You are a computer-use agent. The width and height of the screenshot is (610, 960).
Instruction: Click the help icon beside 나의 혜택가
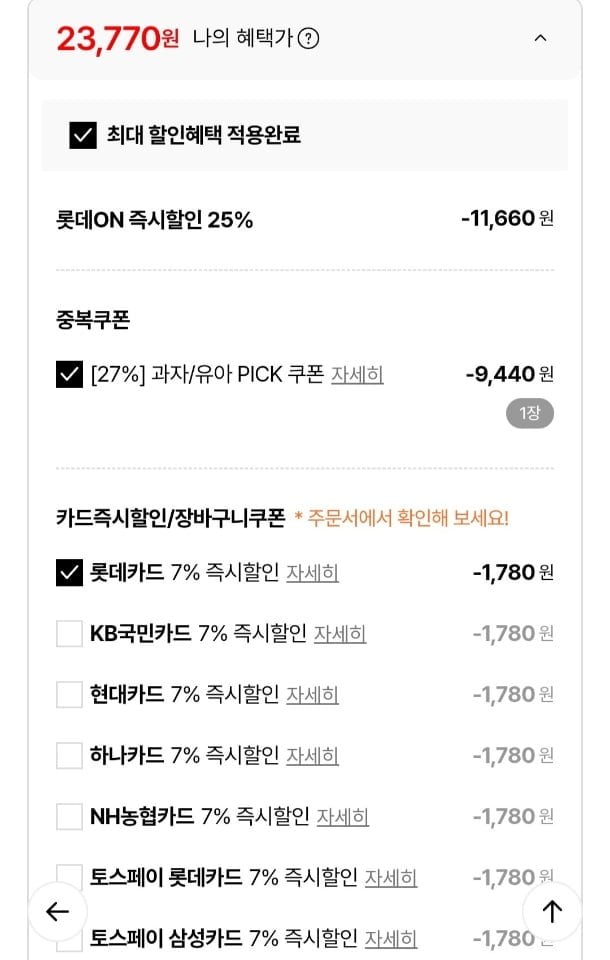[310, 39]
